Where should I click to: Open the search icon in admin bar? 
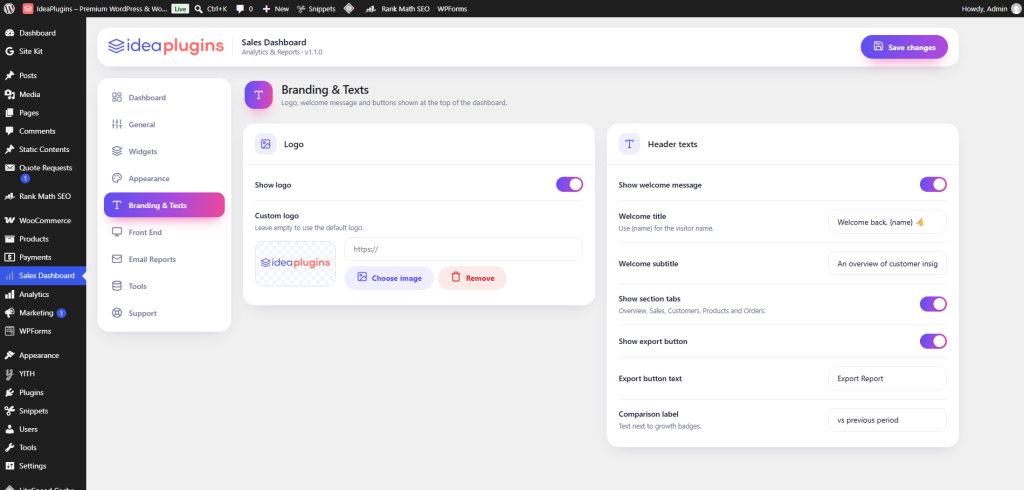(198, 9)
